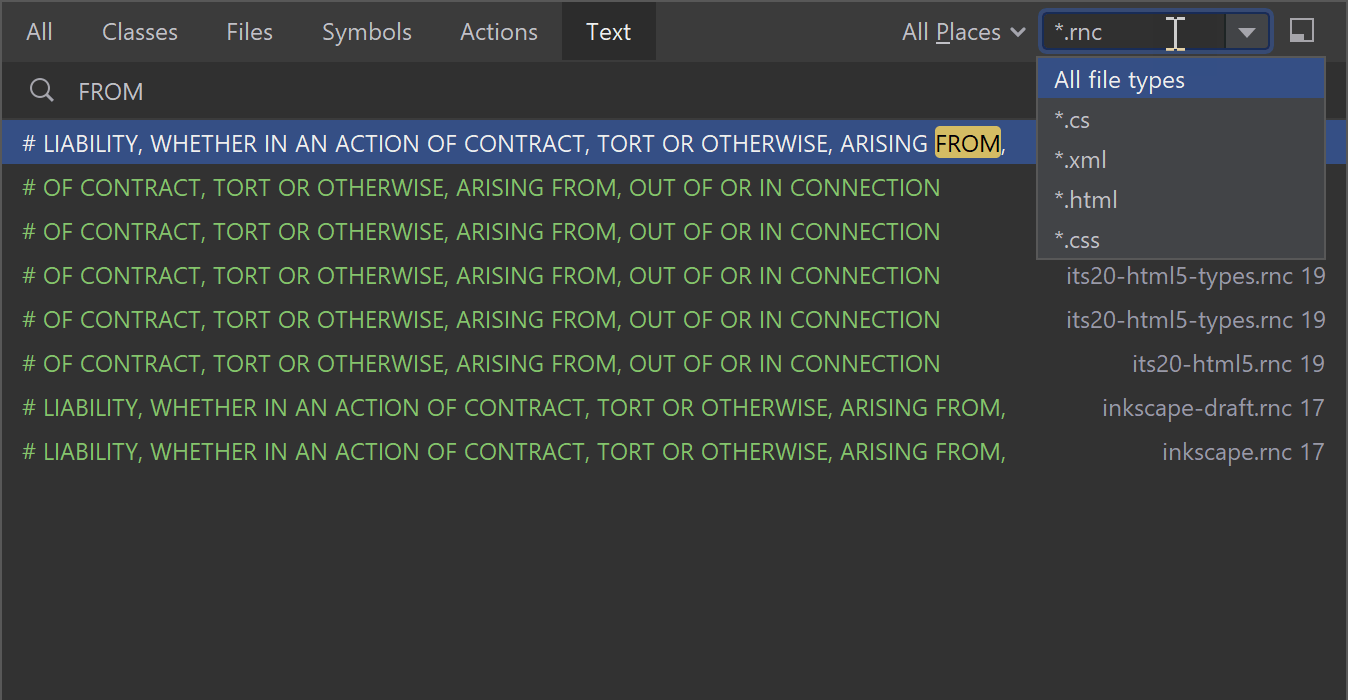Image resolution: width=1348 pixels, height=700 pixels.
Task: Open the Files tab
Action: point(249,32)
